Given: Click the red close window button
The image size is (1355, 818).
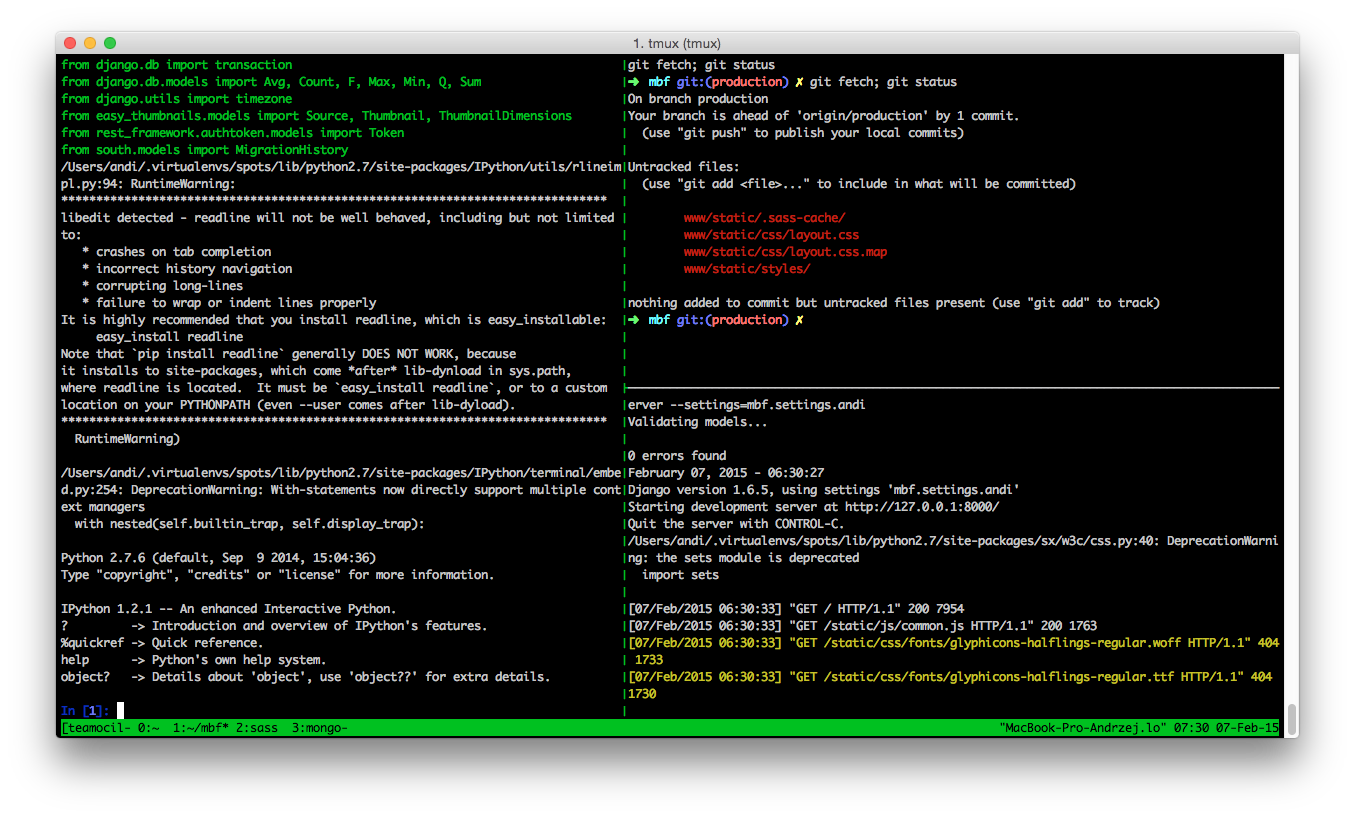Looking at the screenshot, I should pos(70,43).
